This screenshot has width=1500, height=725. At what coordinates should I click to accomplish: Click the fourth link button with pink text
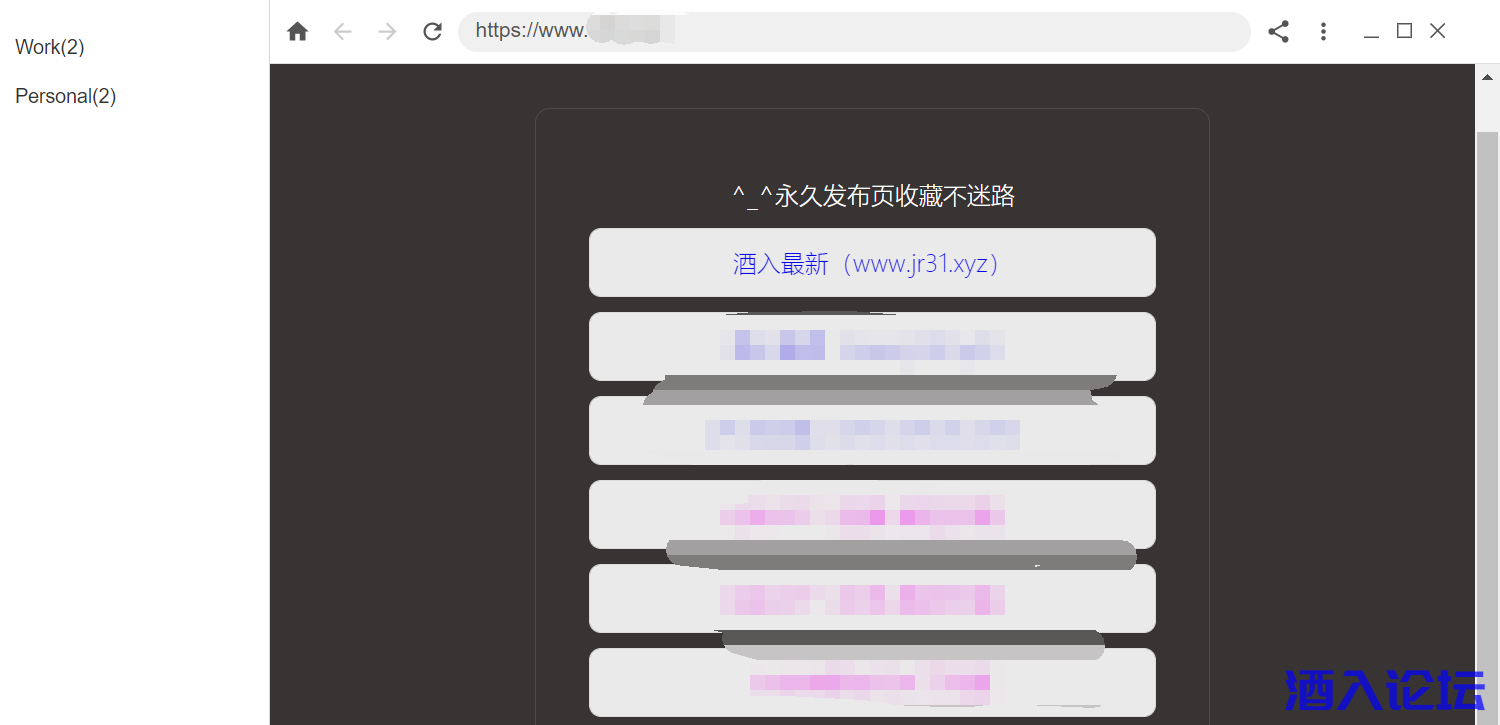point(871,514)
